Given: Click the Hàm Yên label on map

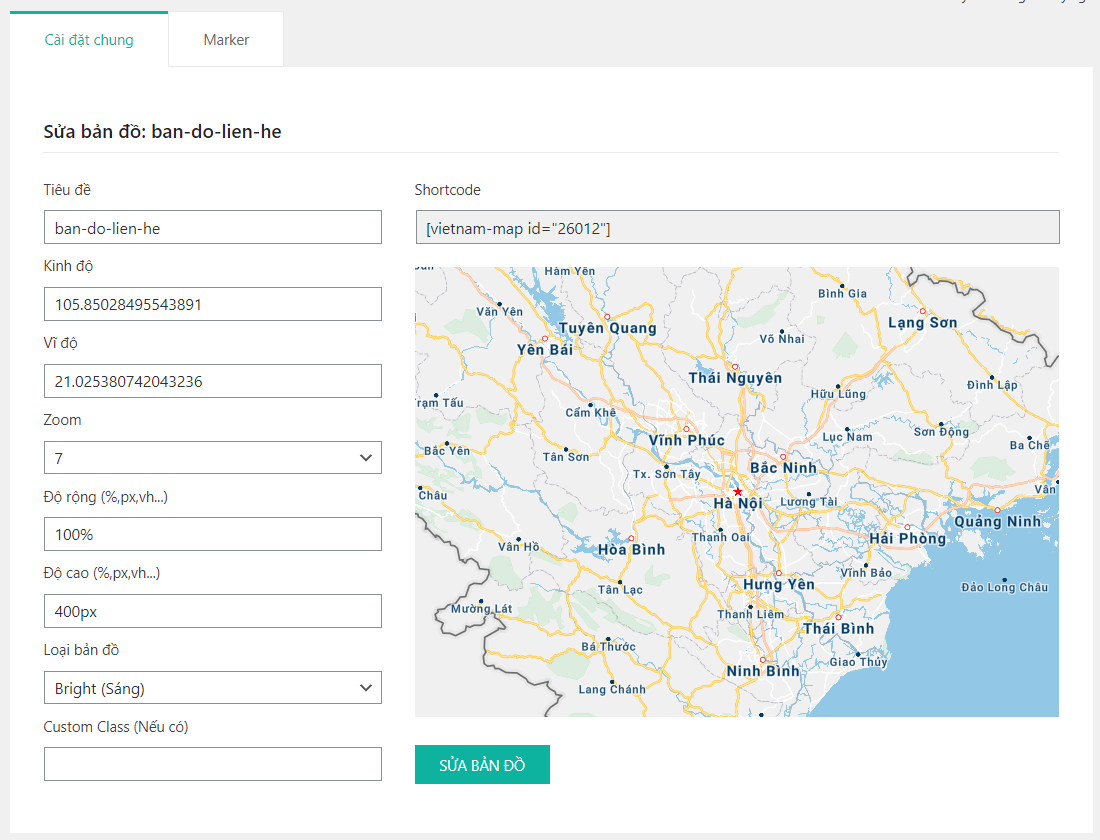Looking at the screenshot, I should pos(570,271).
